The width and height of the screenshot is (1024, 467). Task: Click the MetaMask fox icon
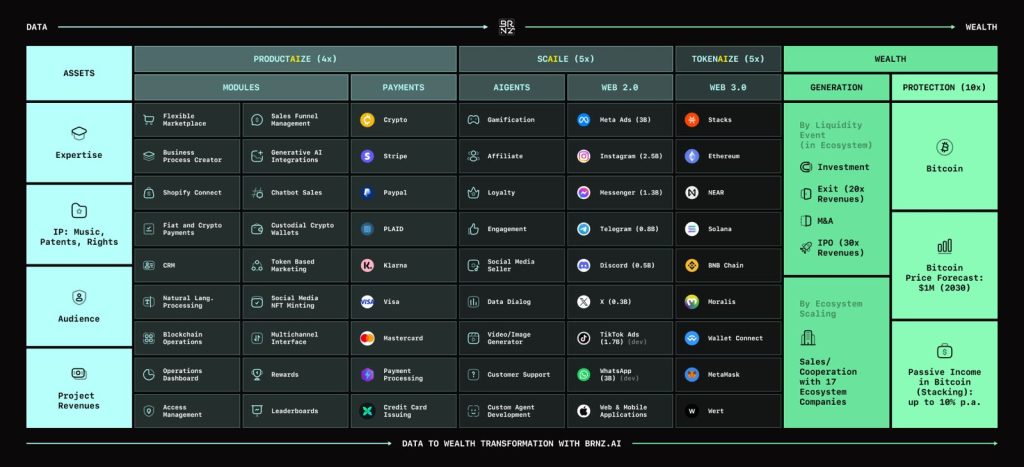point(692,375)
